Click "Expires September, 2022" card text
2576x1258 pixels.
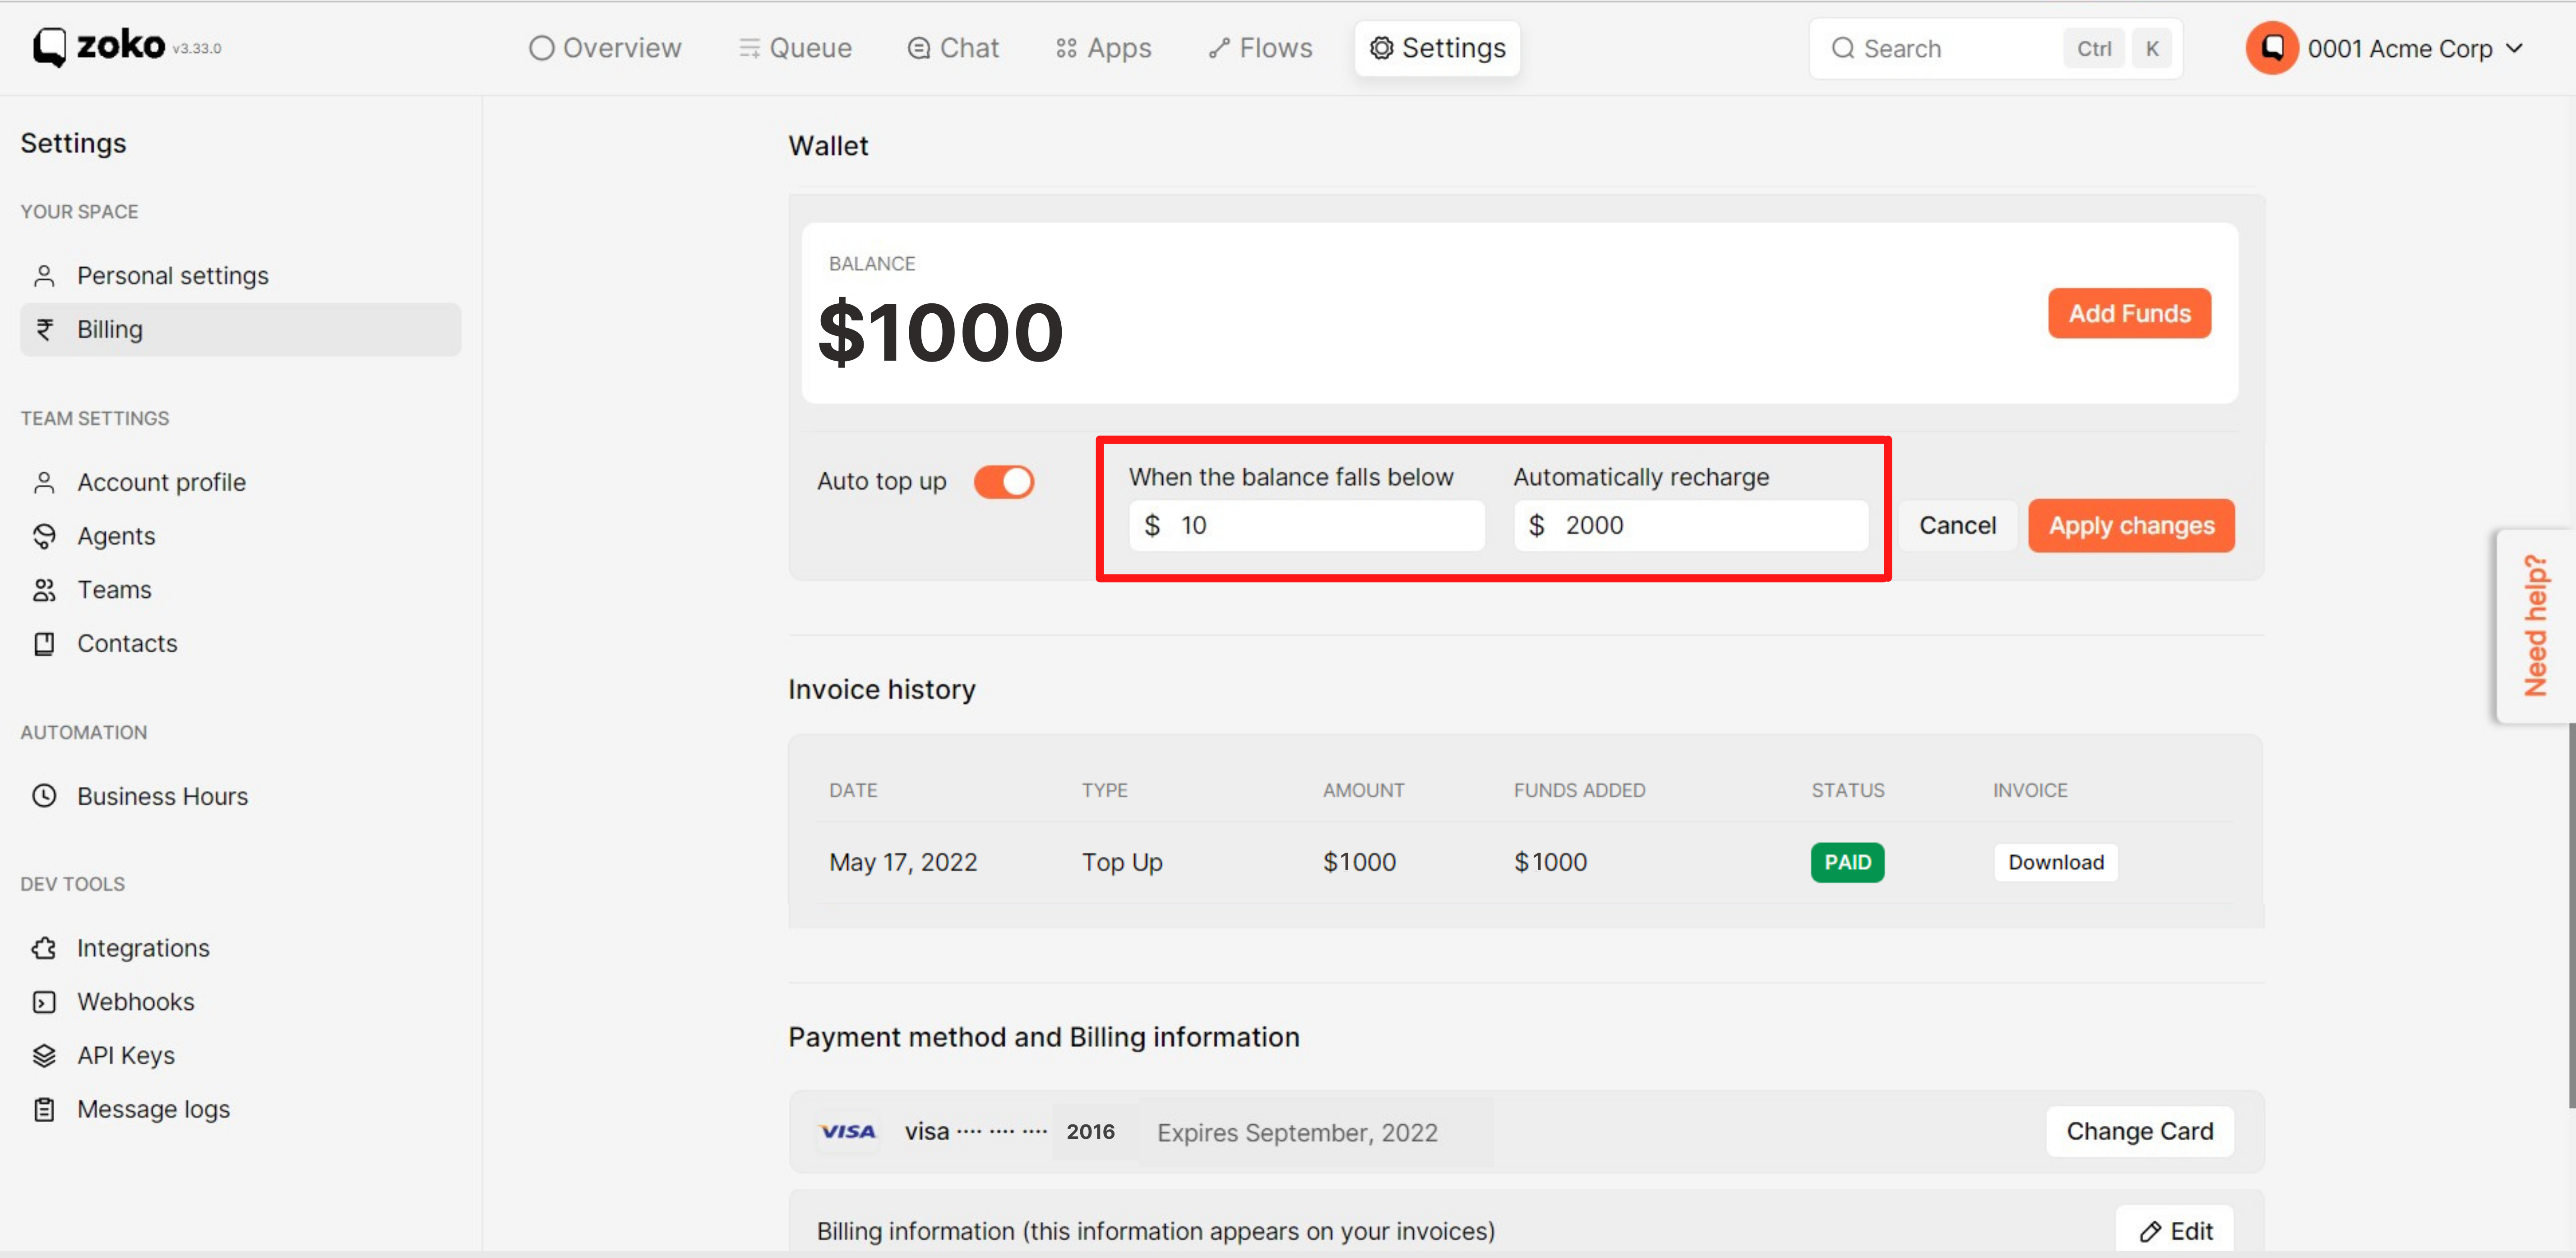coord(1297,1133)
